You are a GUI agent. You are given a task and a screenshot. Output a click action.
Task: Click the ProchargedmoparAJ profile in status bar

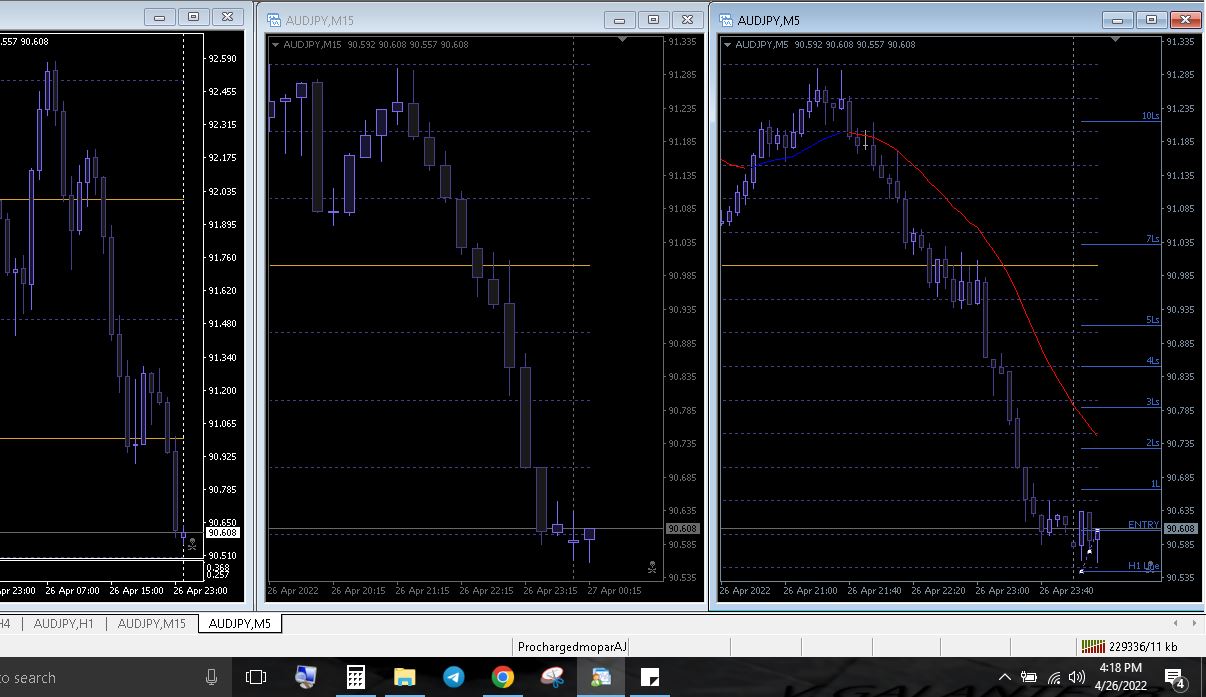(572, 647)
